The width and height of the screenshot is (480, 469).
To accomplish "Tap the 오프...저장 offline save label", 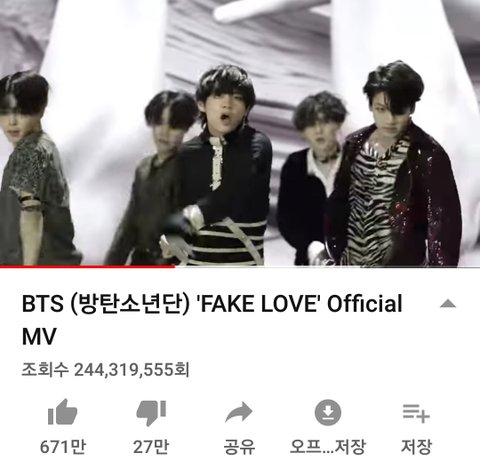I will click(328, 447).
